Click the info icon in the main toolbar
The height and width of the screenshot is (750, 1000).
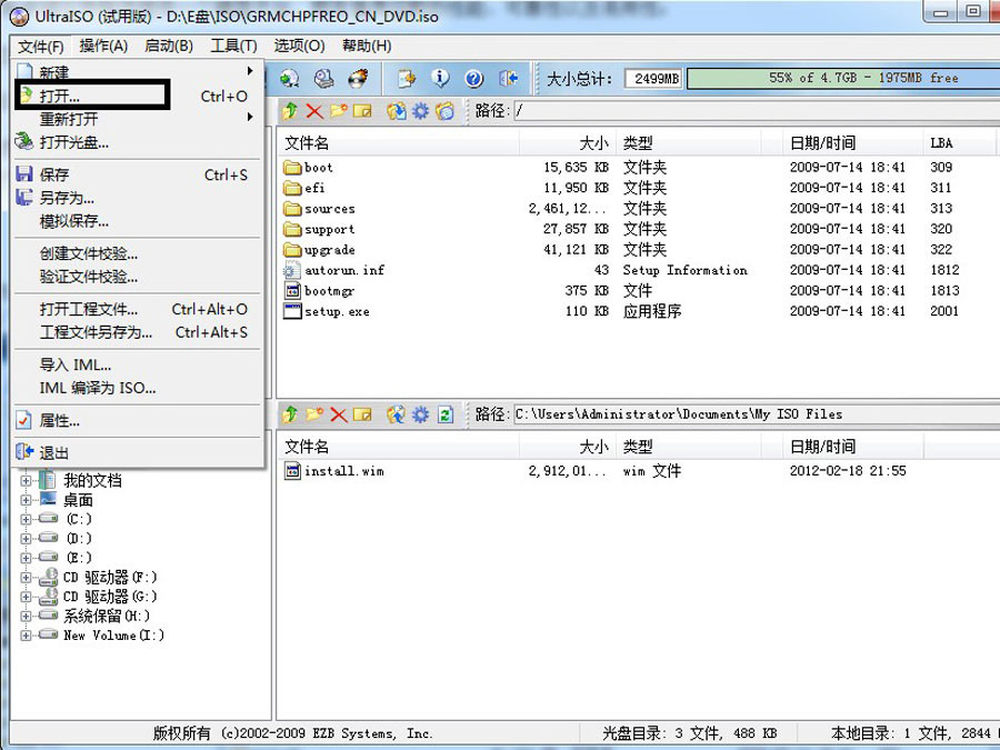[440, 78]
